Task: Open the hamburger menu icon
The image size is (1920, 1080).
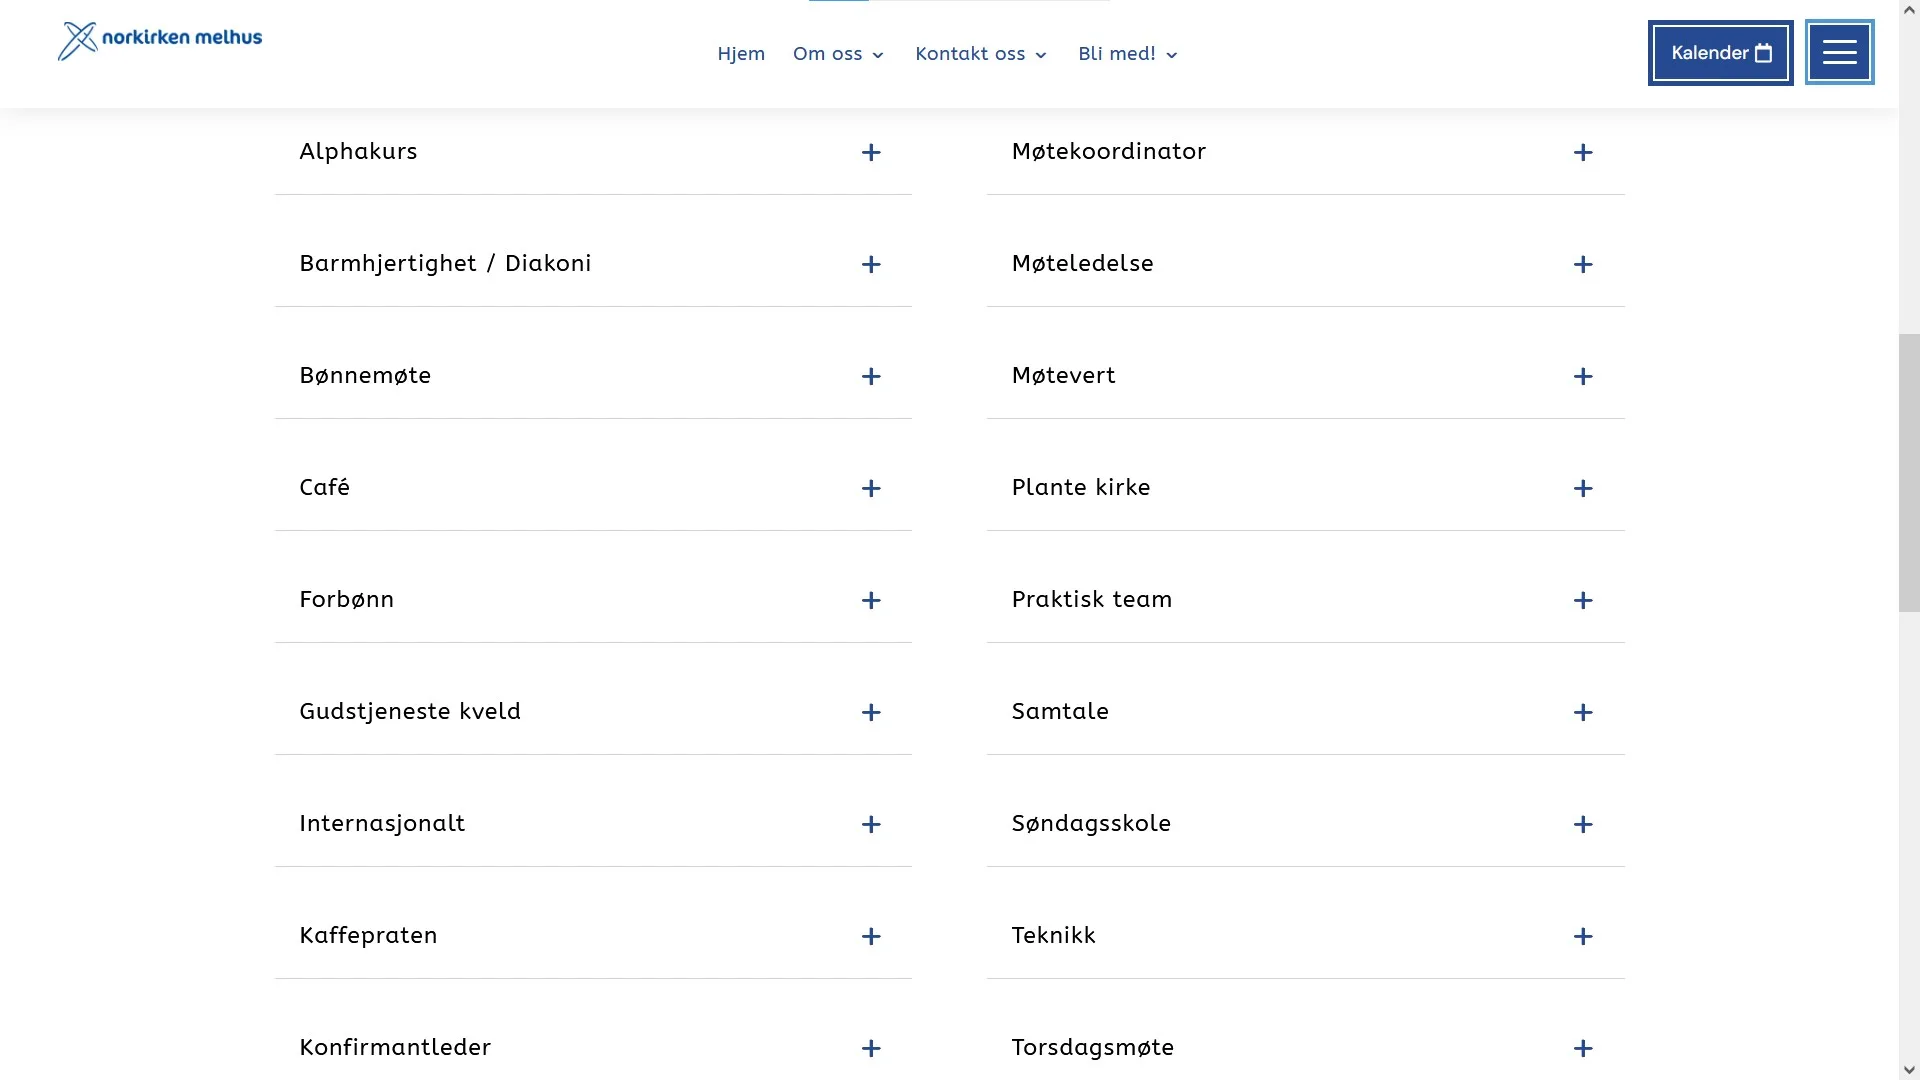Action: (x=1839, y=52)
